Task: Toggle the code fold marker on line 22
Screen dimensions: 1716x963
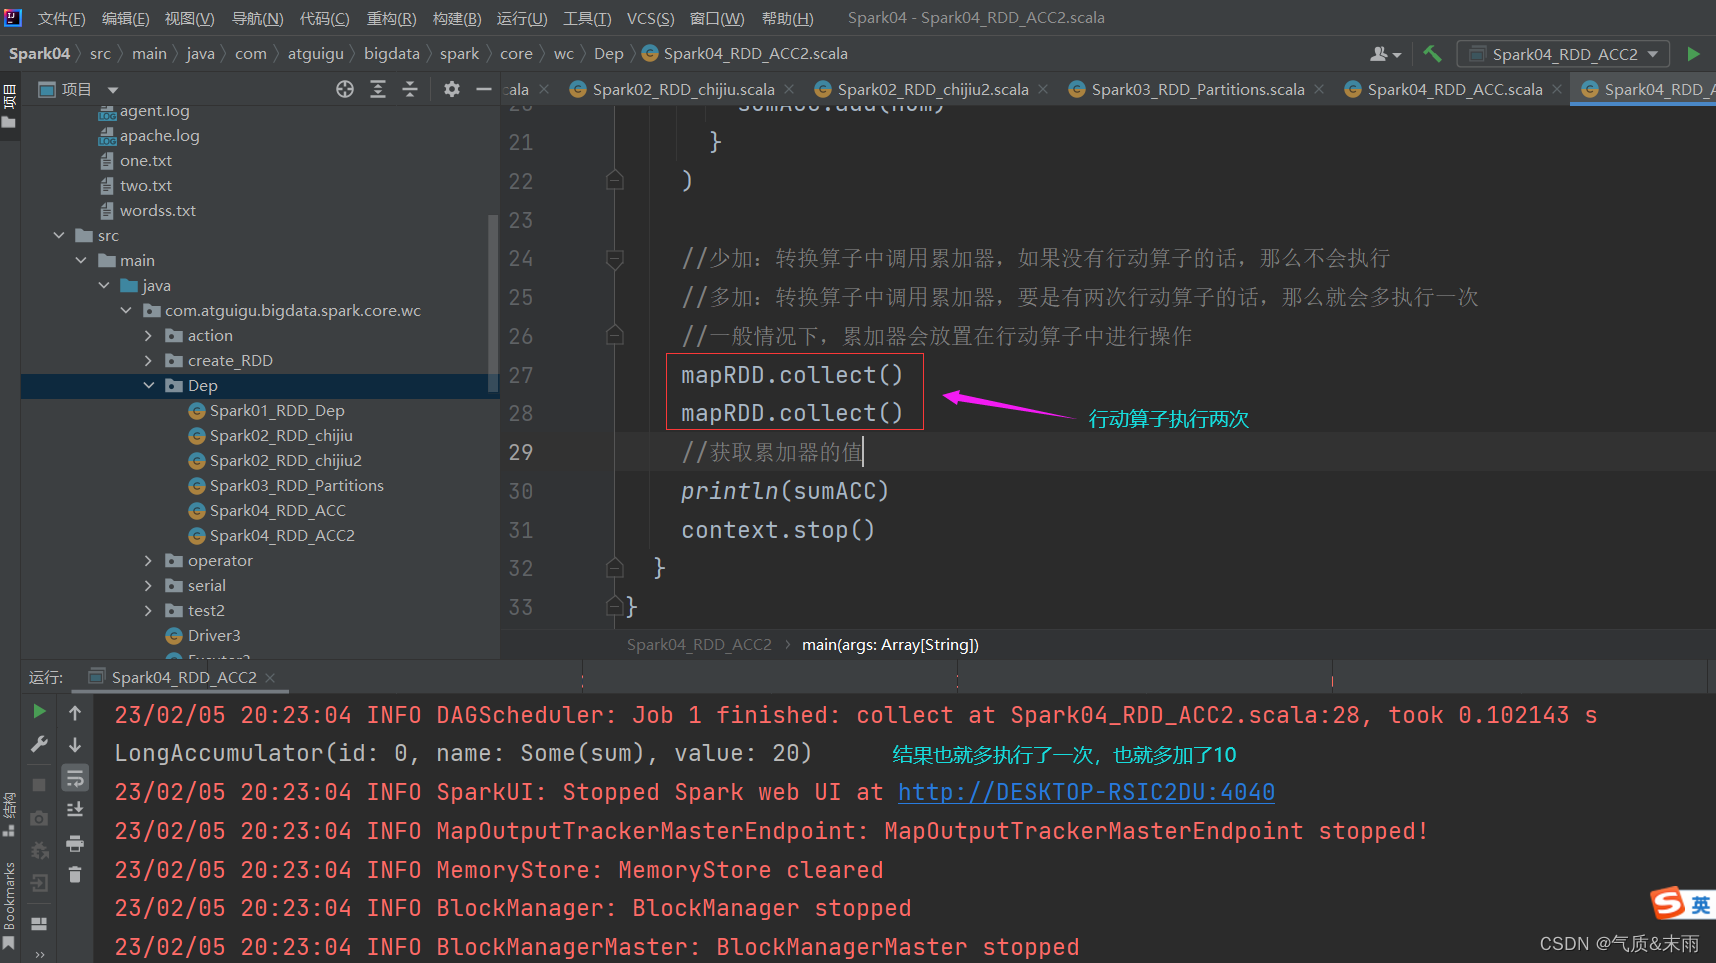Action: (x=615, y=181)
